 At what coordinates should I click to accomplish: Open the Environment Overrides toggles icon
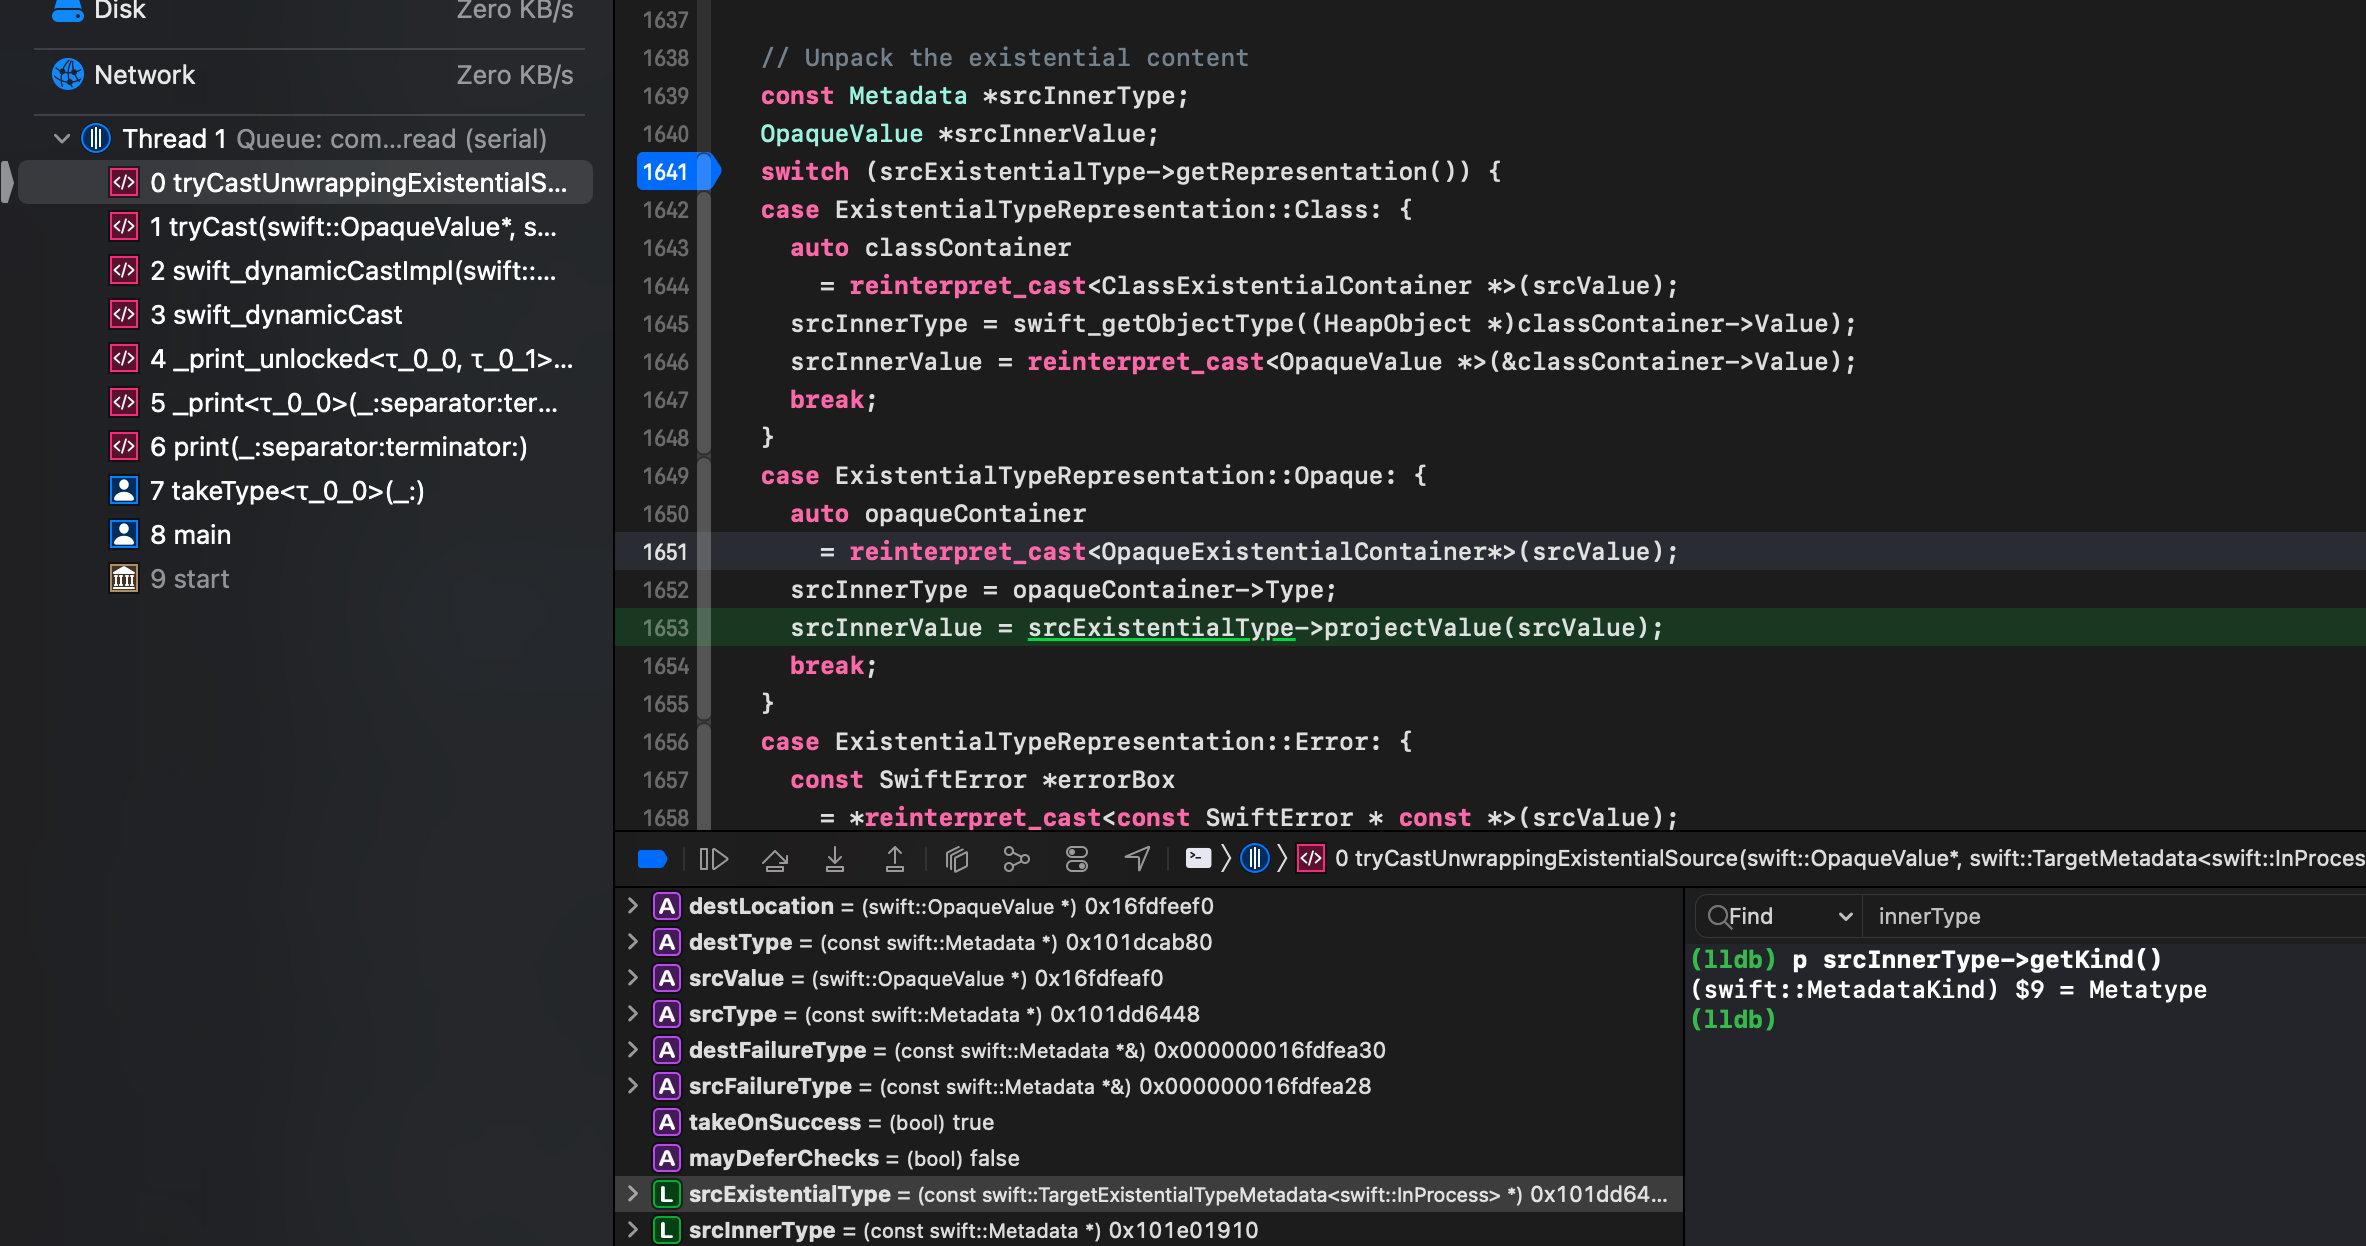(1077, 859)
